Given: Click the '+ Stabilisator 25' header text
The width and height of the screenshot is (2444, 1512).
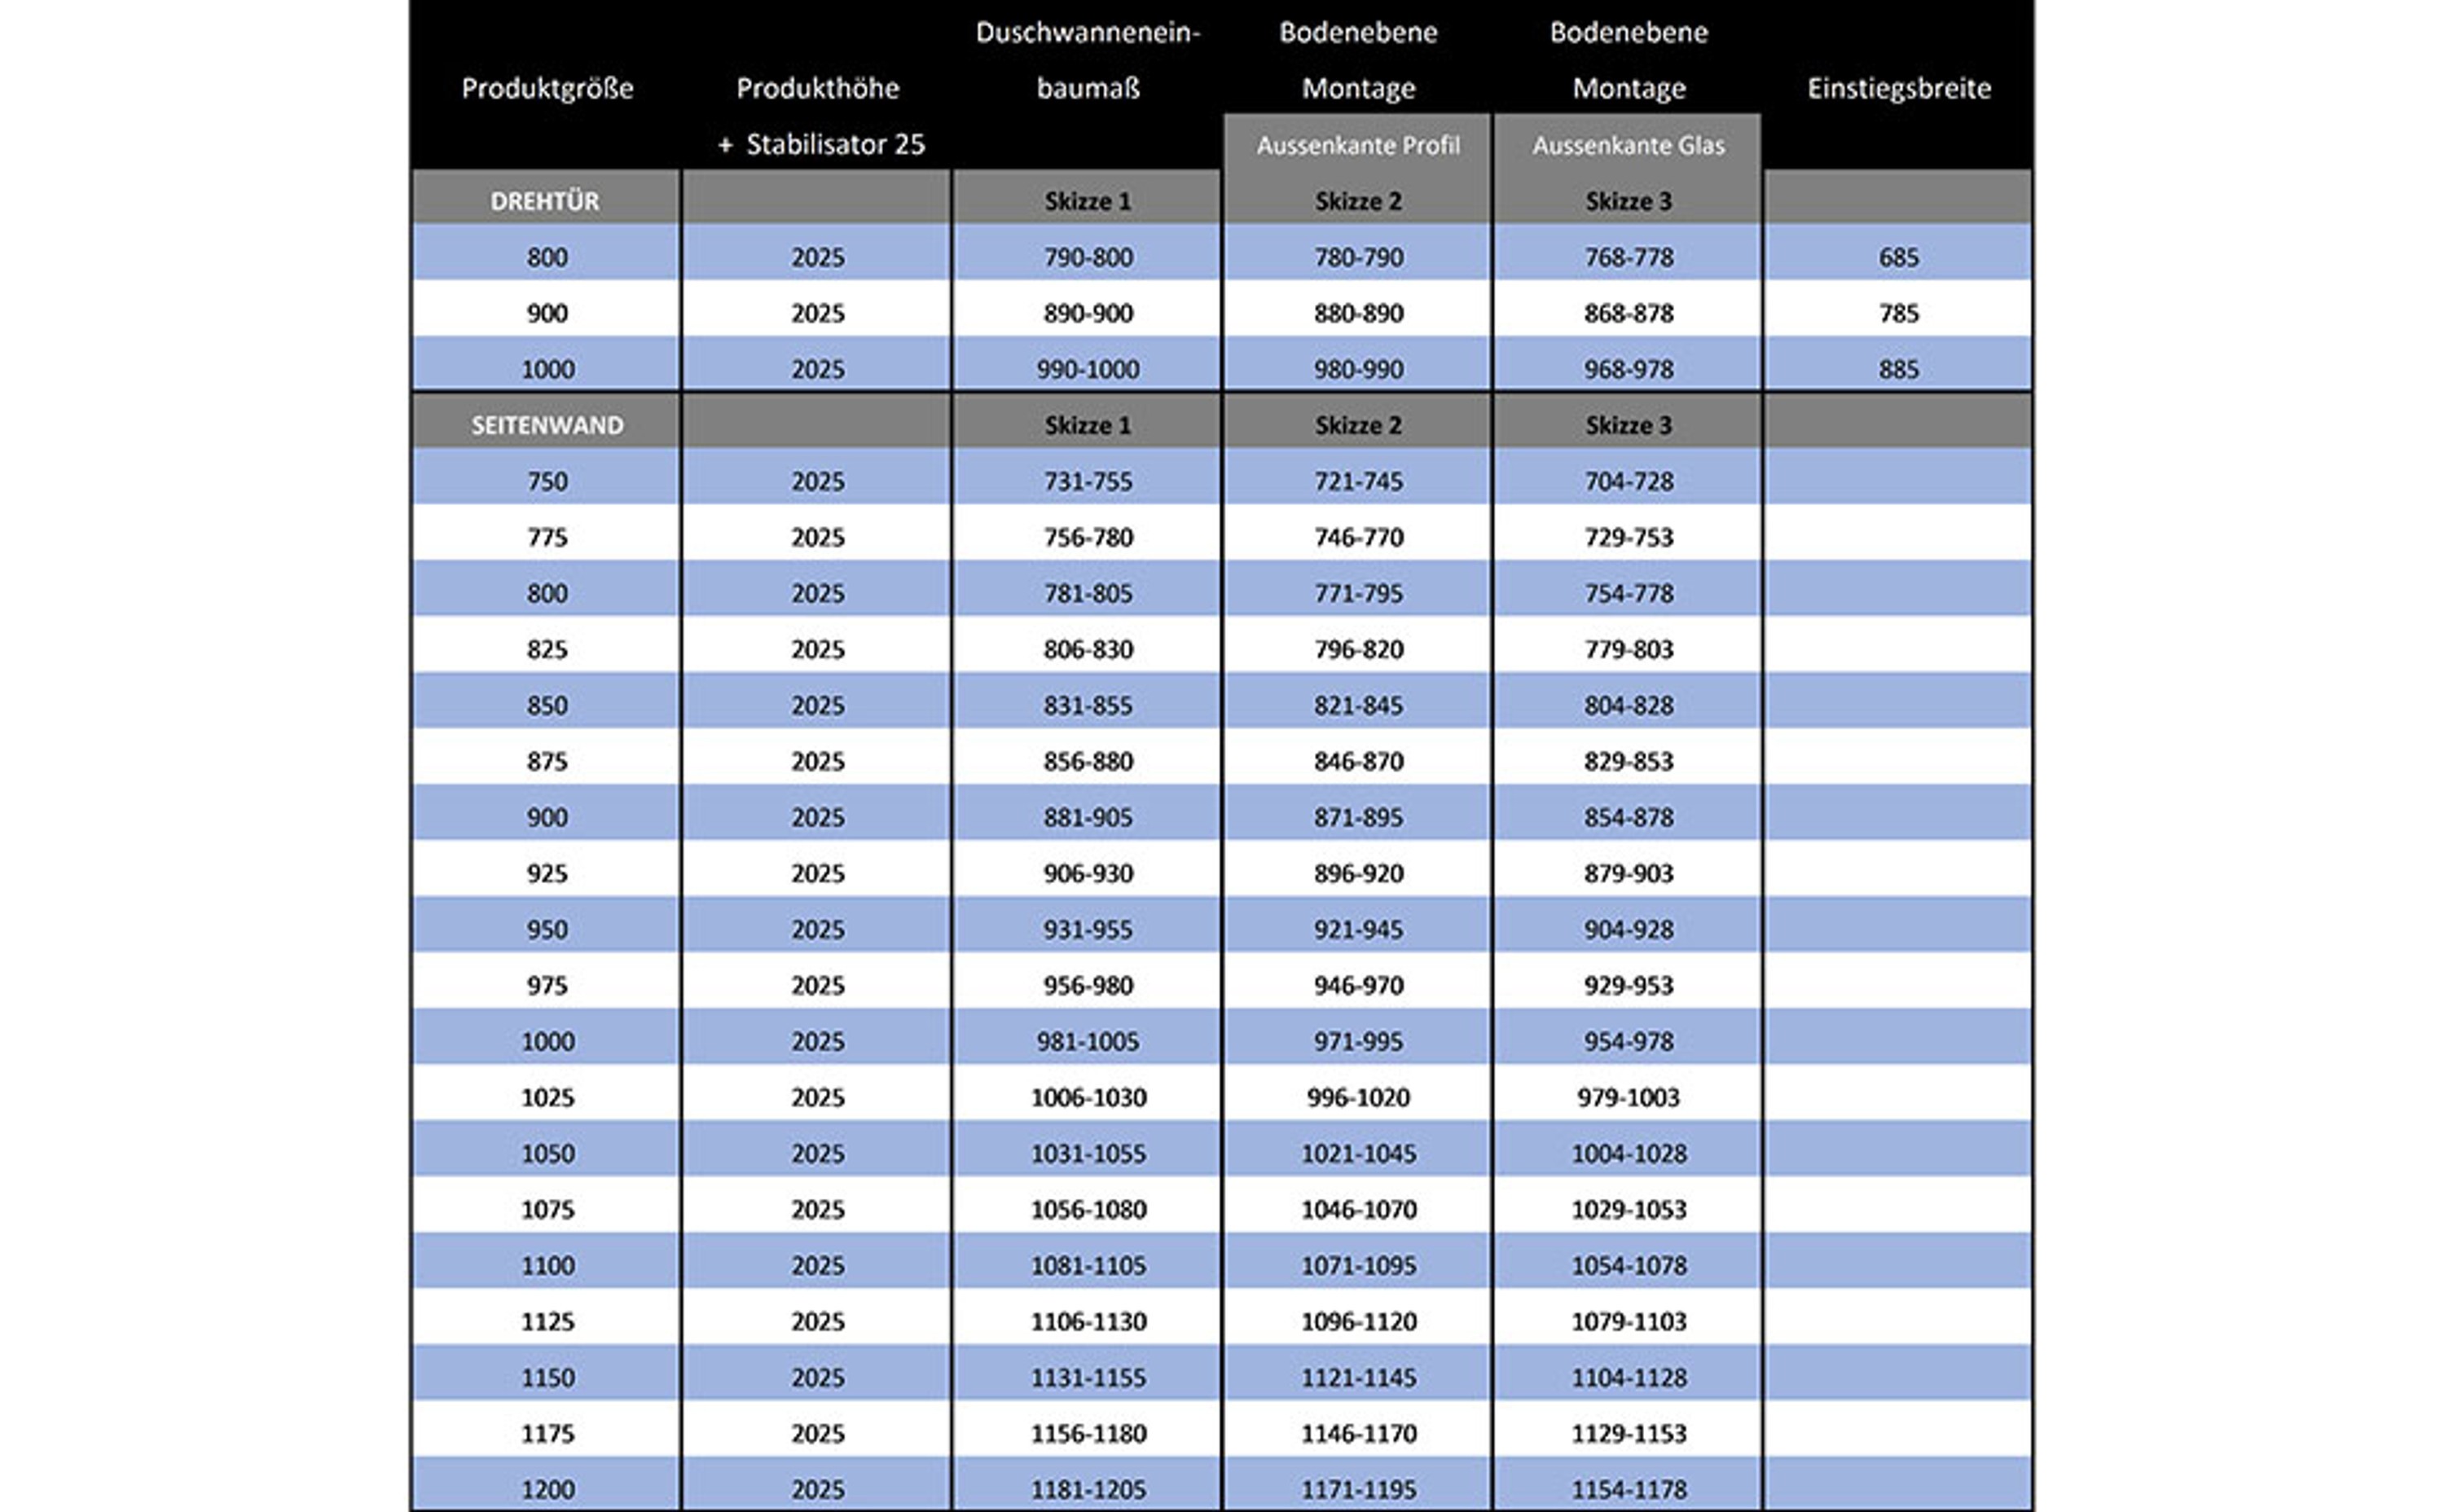Looking at the screenshot, I should point(820,145).
